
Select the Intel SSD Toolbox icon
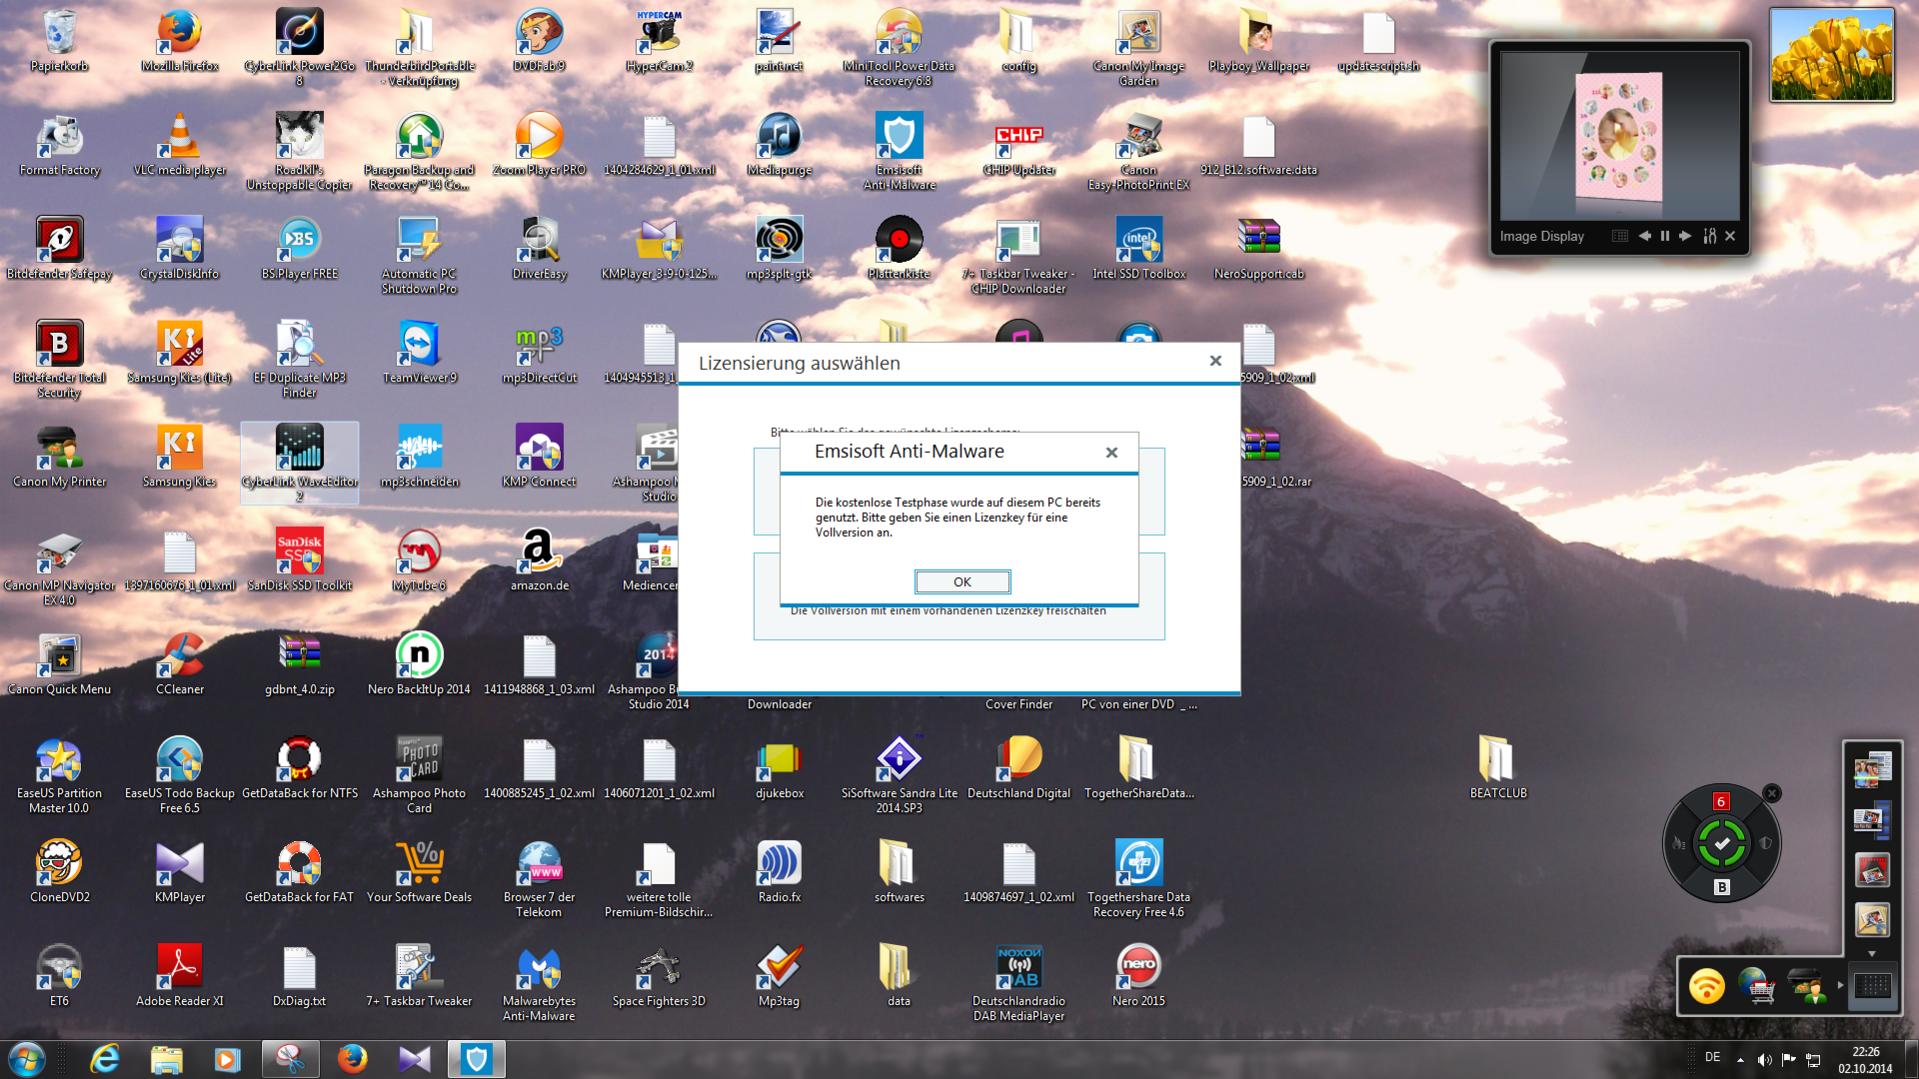(x=1139, y=249)
